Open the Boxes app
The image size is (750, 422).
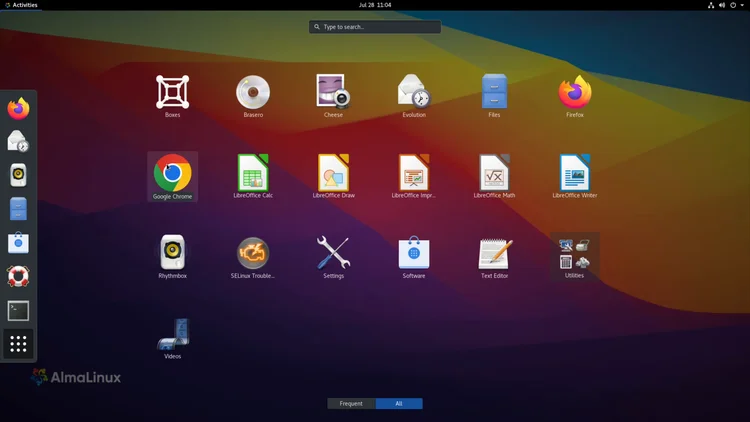(x=172, y=96)
